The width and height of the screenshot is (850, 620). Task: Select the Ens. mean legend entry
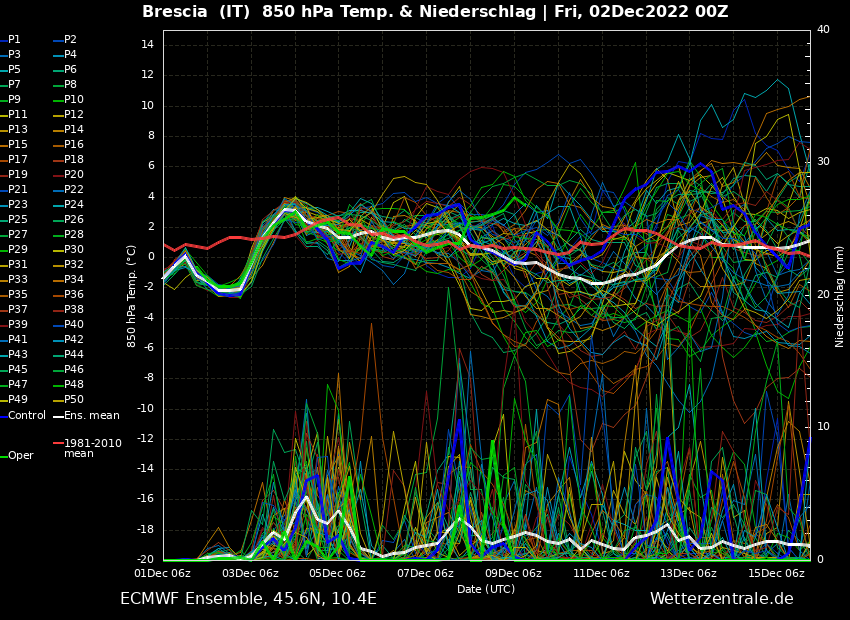pyautogui.click(x=91, y=415)
